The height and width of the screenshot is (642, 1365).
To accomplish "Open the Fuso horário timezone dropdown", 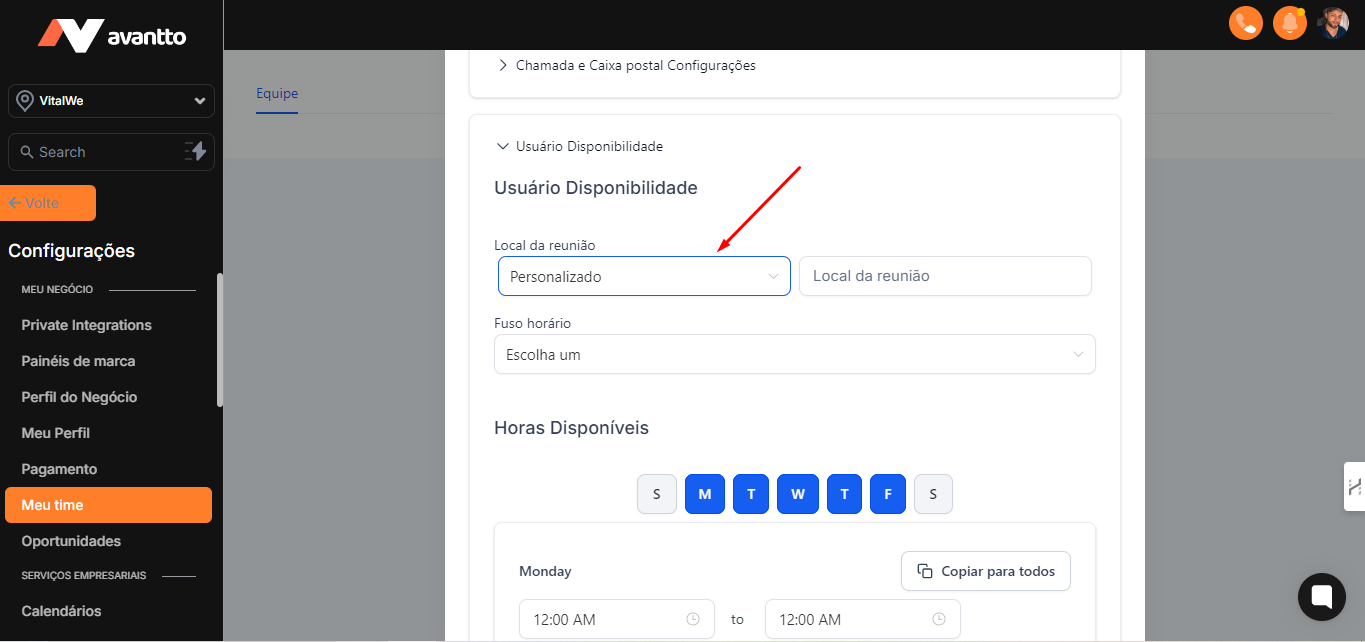I will click(x=794, y=355).
